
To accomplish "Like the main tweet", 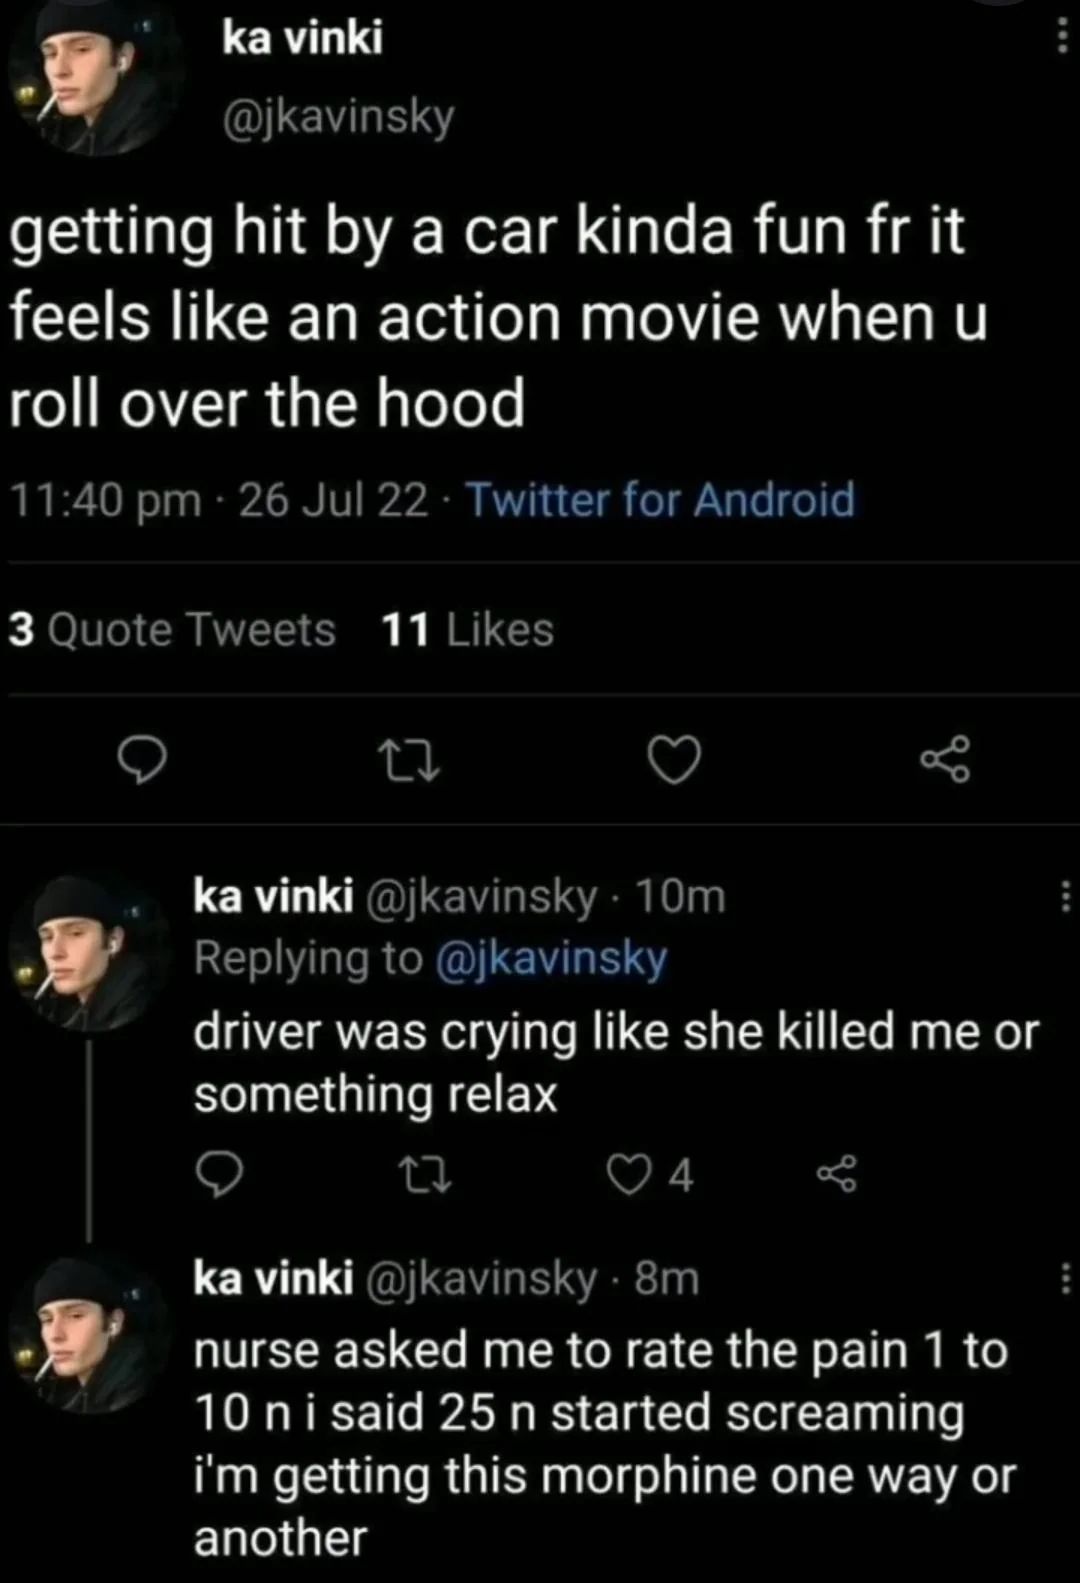I will tap(674, 763).
